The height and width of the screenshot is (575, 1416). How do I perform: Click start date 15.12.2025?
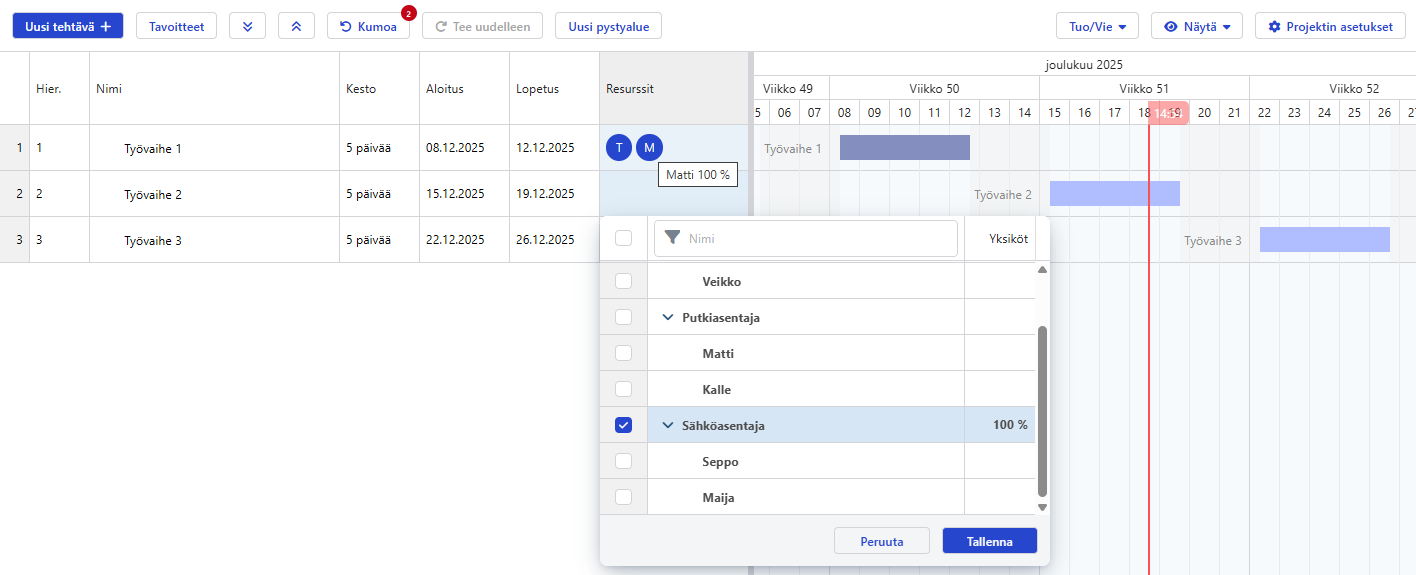point(465,194)
